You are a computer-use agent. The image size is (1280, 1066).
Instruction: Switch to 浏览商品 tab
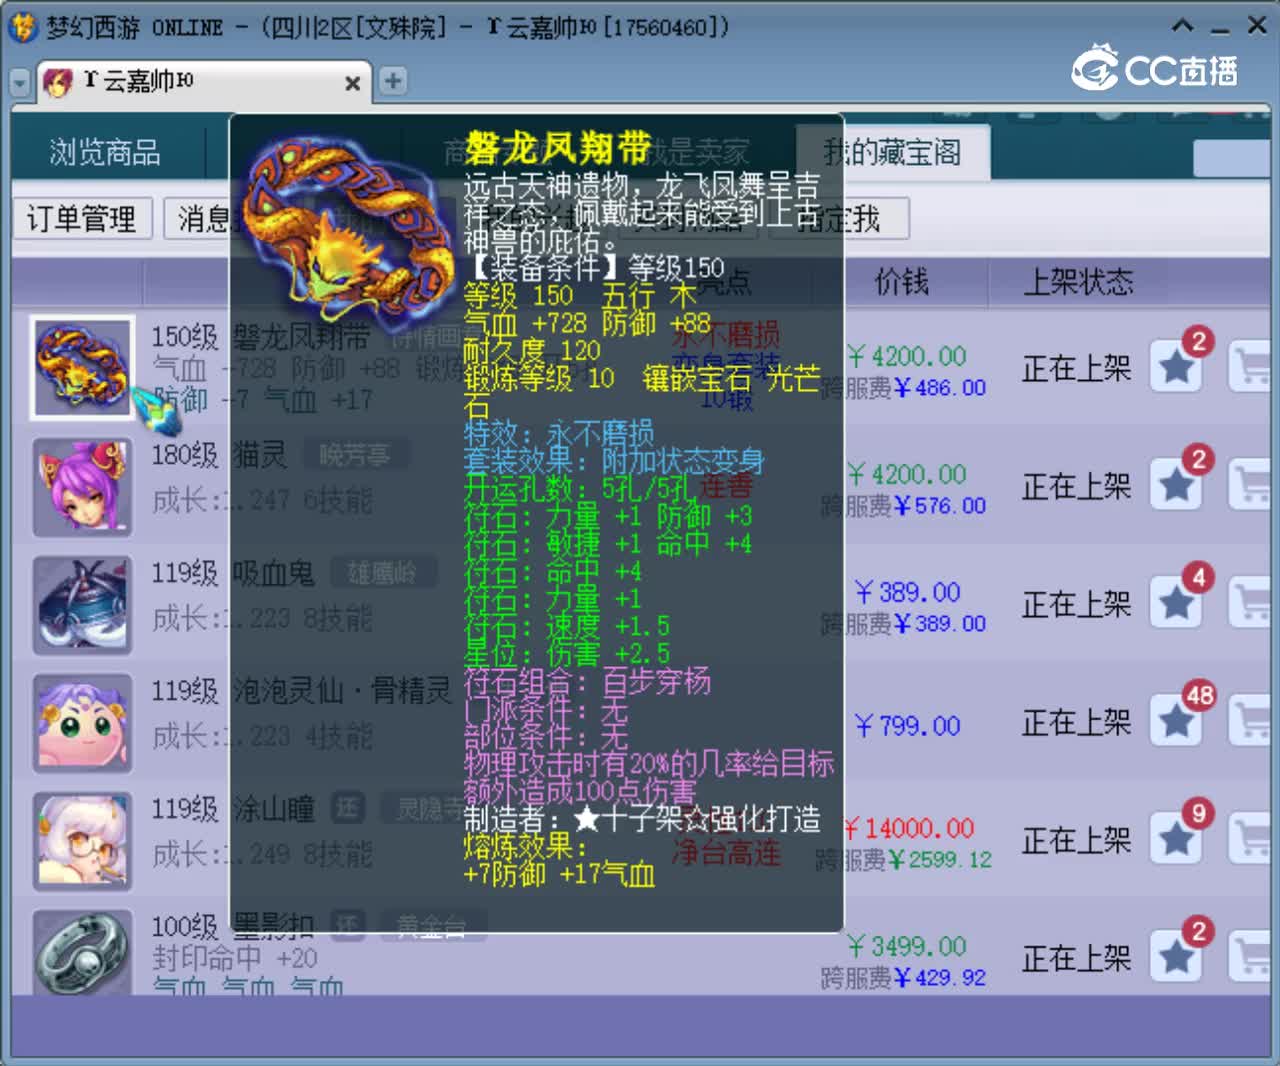[x=104, y=152]
